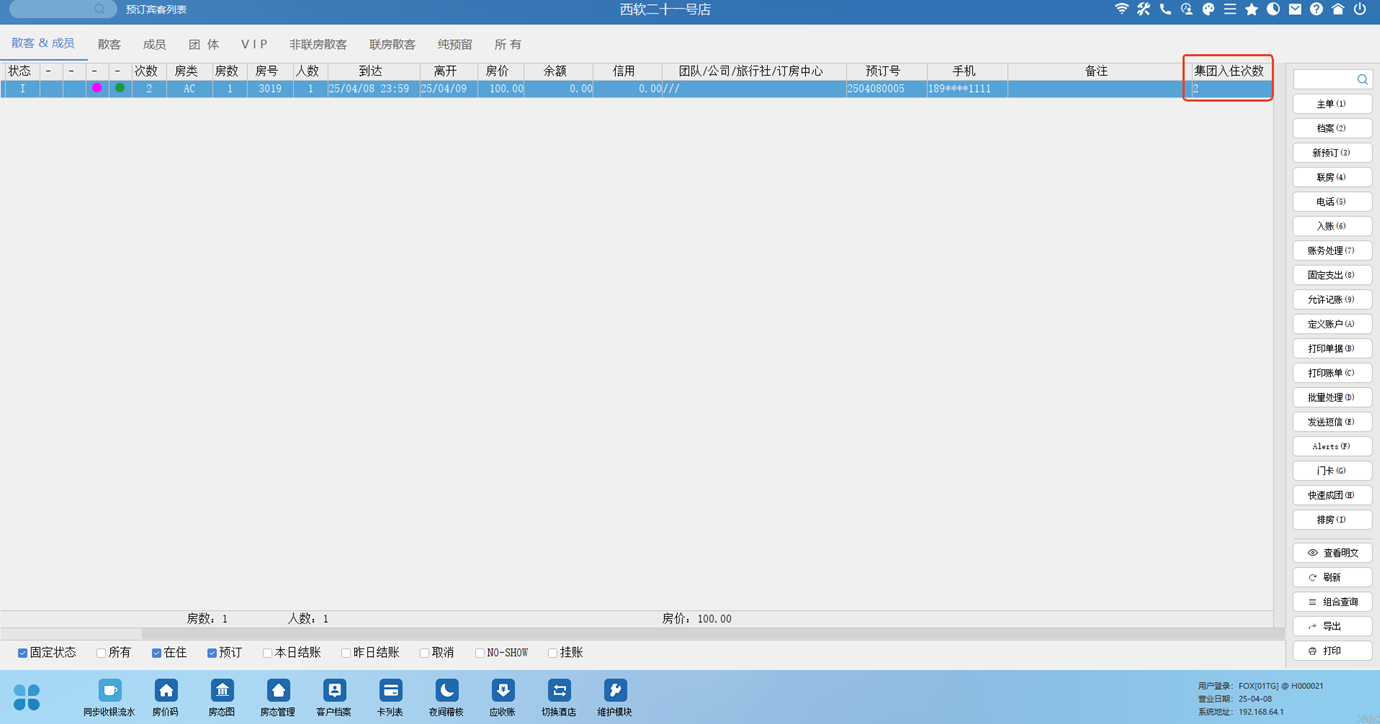Click the 查看明文 button with eye icon
Screen dimensions: 1380x724
[1332, 553]
